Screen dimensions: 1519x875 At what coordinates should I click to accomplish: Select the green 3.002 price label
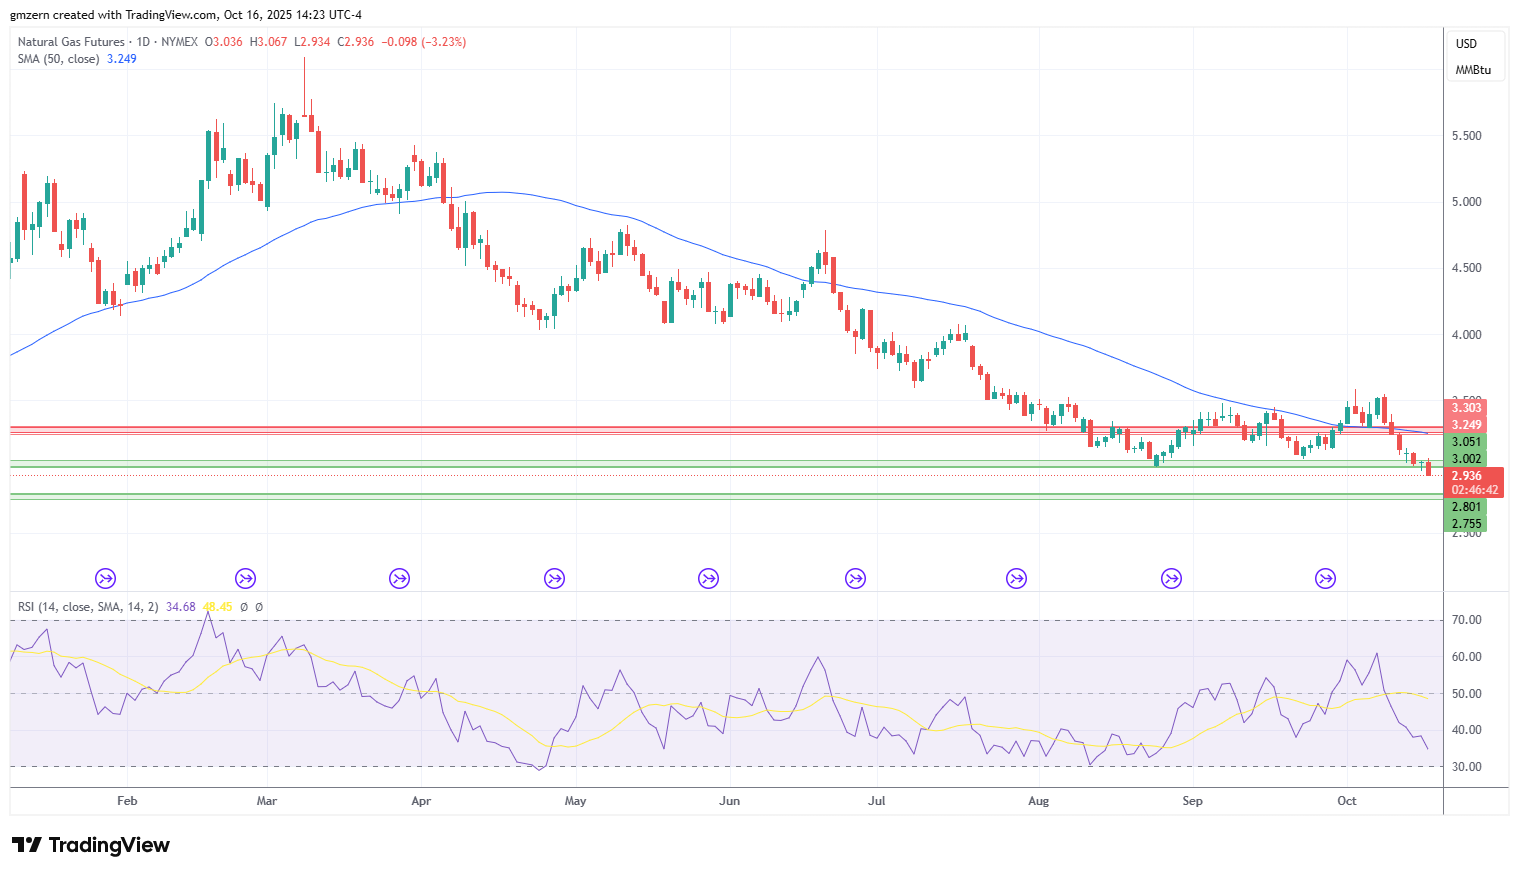(1467, 459)
